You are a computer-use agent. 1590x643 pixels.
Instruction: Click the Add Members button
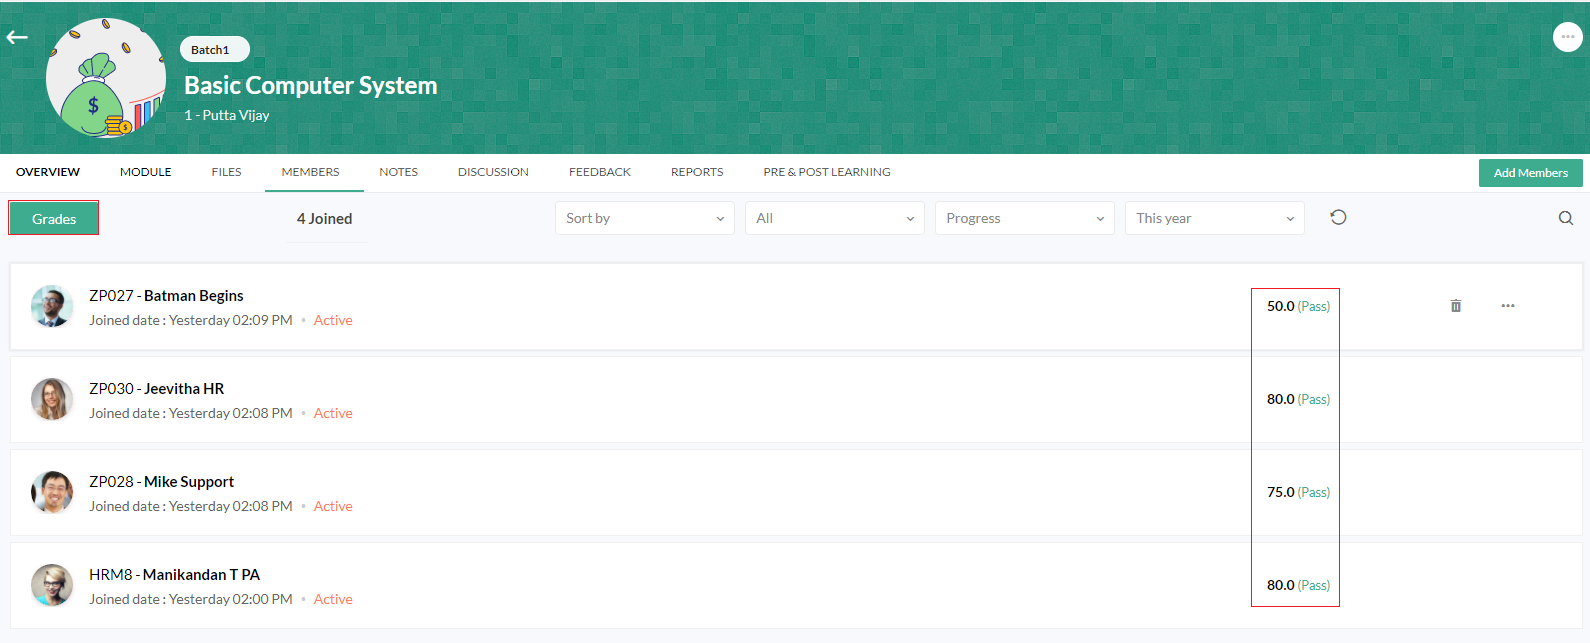pyautogui.click(x=1531, y=173)
